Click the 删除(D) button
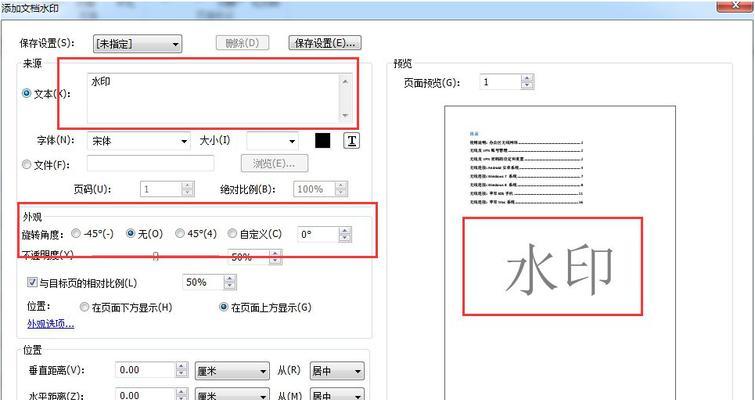Image resolution: width=755 pixels, height=400 pixels. (x=242, y=43)
